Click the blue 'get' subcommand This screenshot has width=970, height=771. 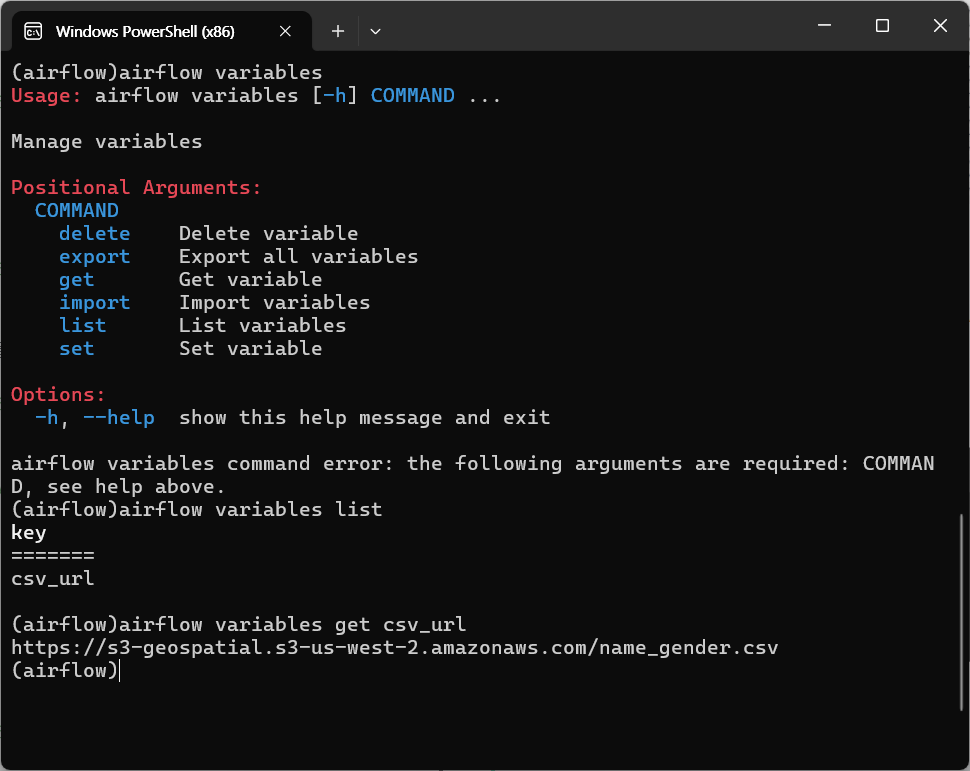point(77,280)
